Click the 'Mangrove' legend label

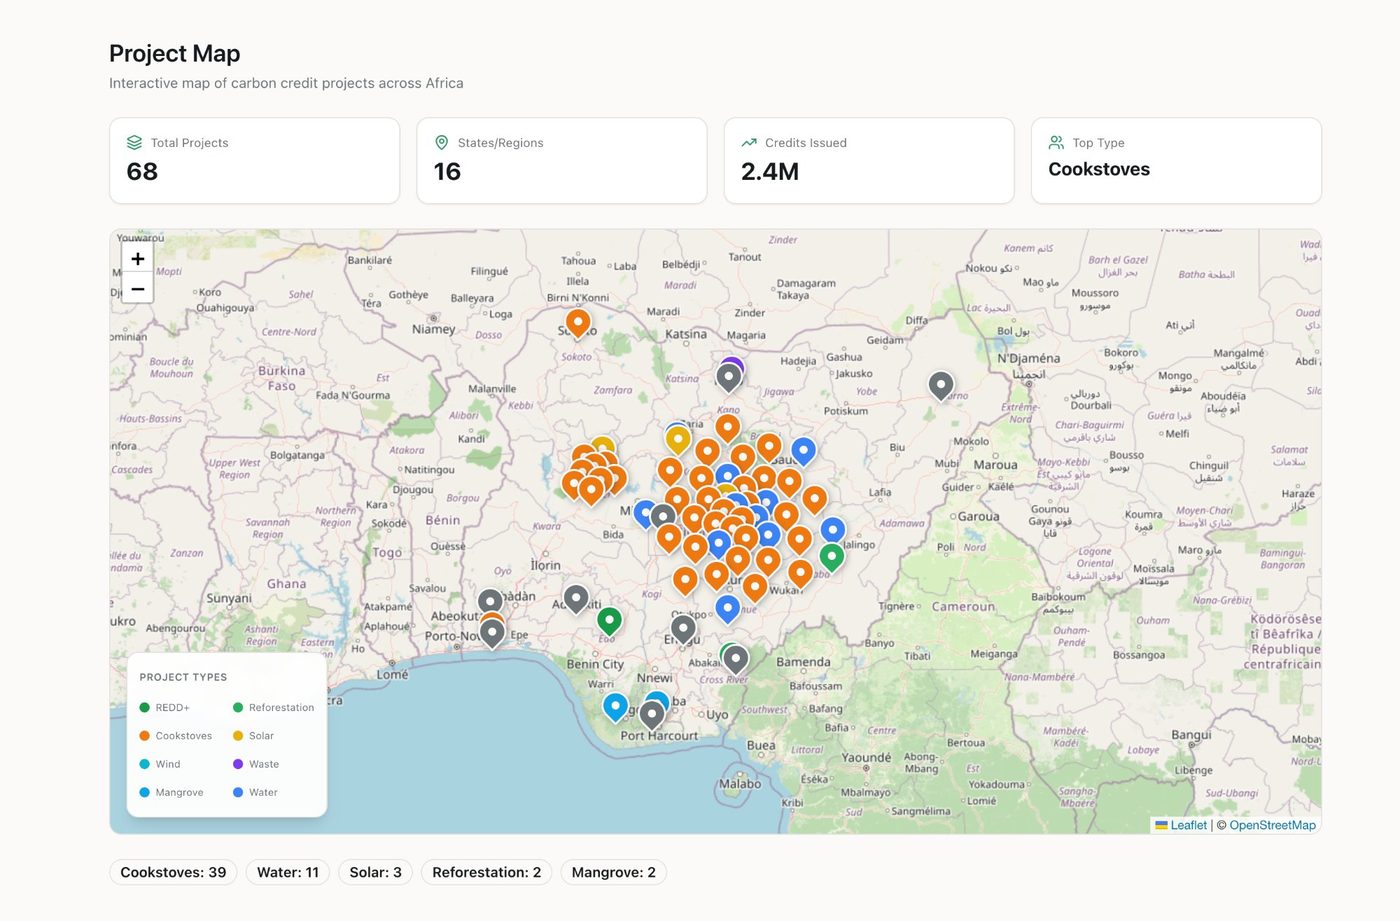tap(180, 792)
